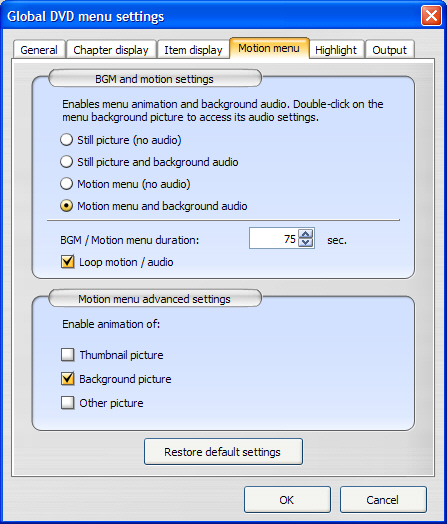Screen dimensions: 447x524
Task: Select Motion menu and background audio
Action: click(x=66, y=206)
